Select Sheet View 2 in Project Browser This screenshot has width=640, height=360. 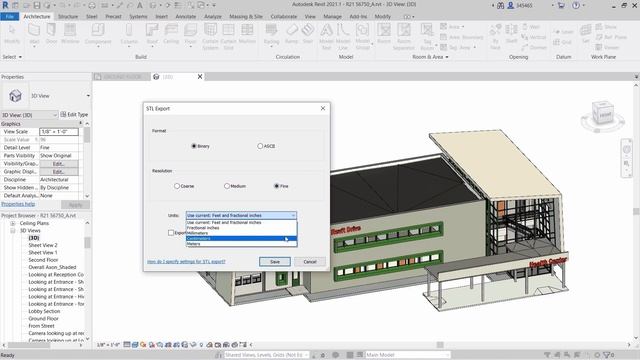coord(43,245)
